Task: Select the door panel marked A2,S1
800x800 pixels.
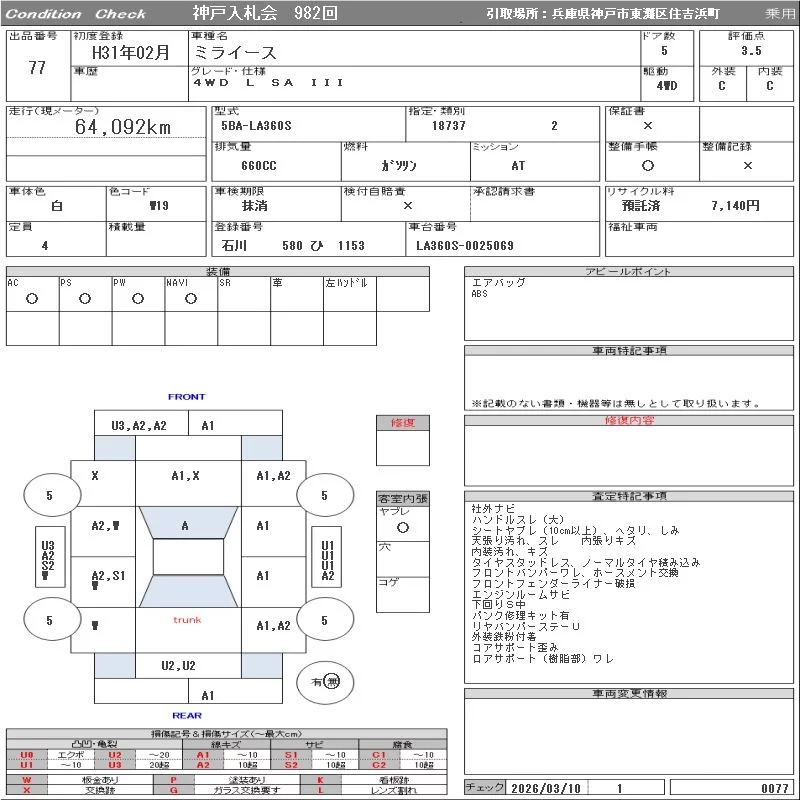Action: pyautogui.click(x=108, y=578)
